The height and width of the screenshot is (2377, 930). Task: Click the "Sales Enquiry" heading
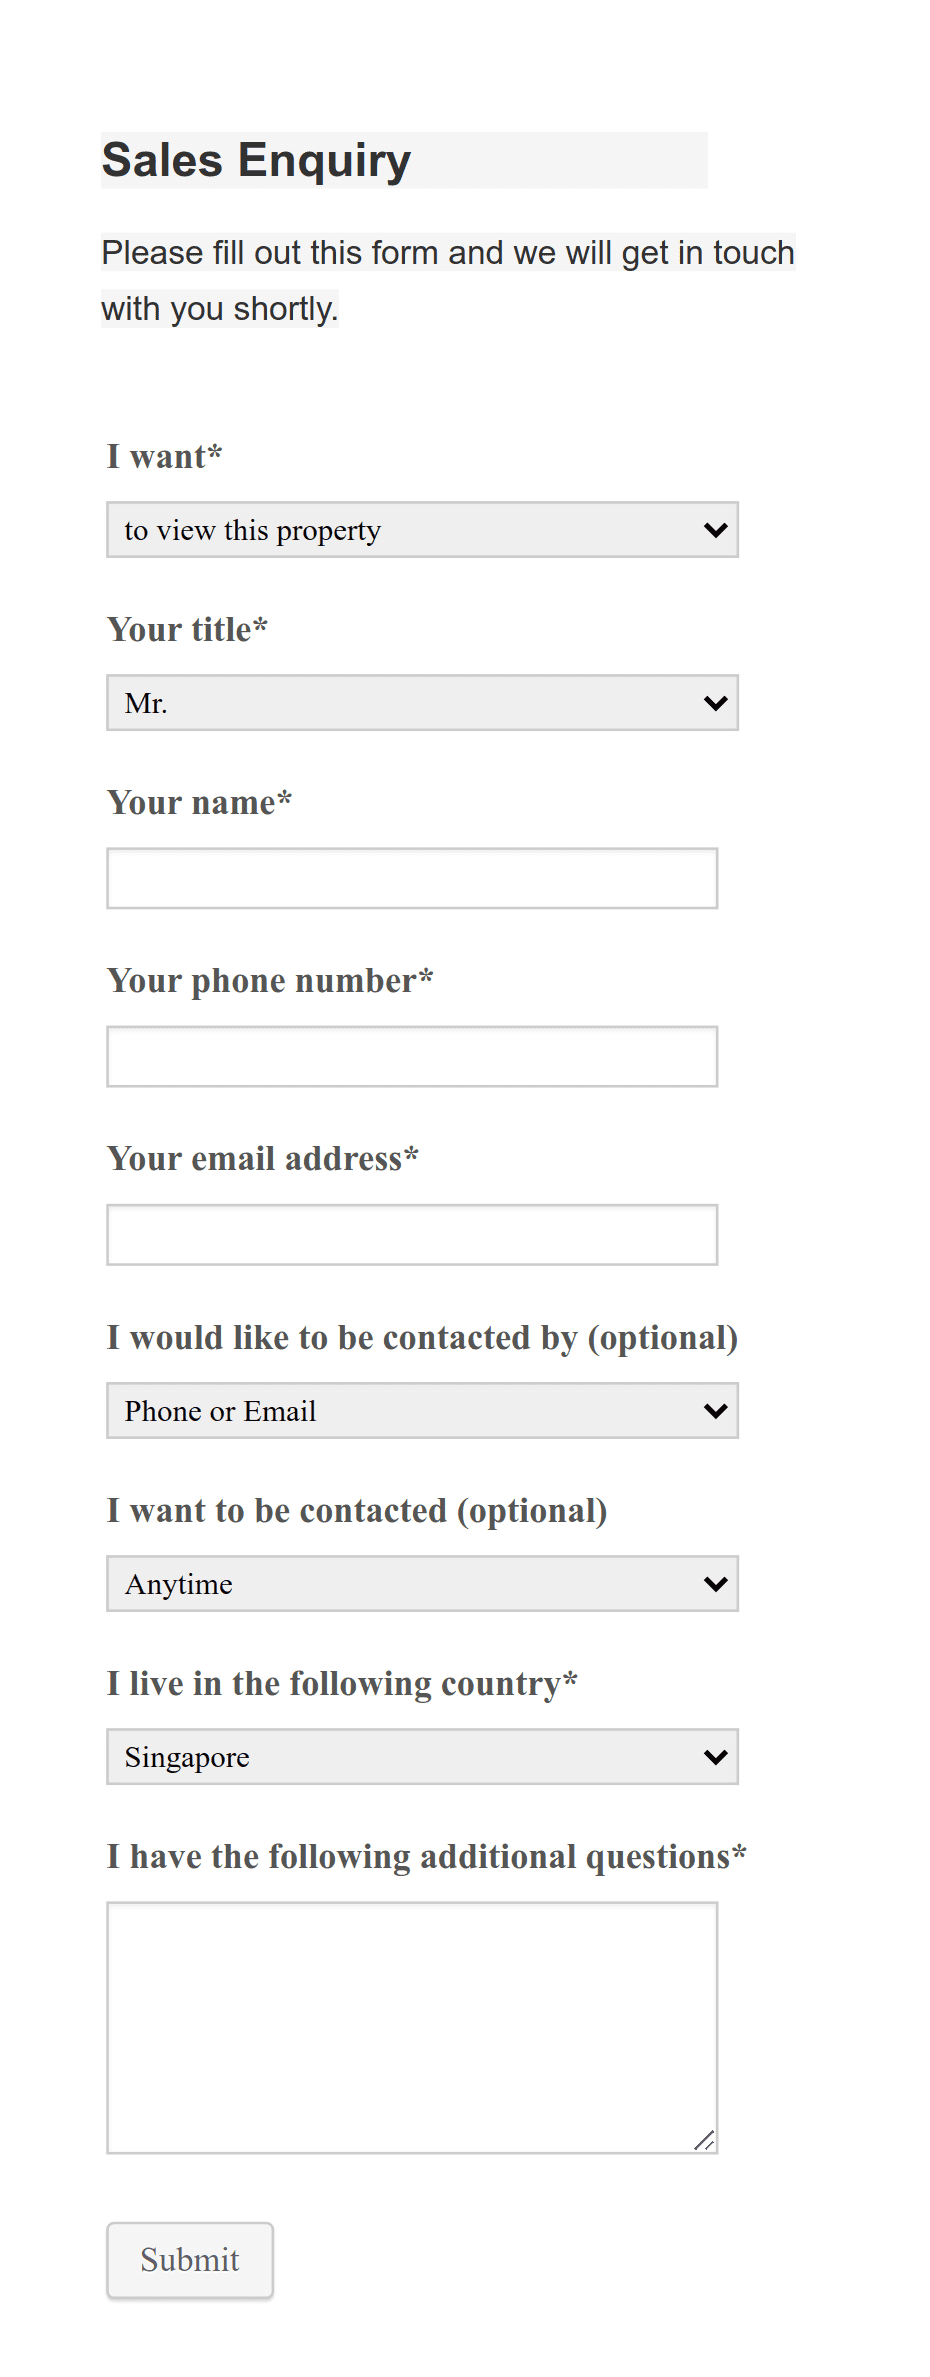(256, 158)
